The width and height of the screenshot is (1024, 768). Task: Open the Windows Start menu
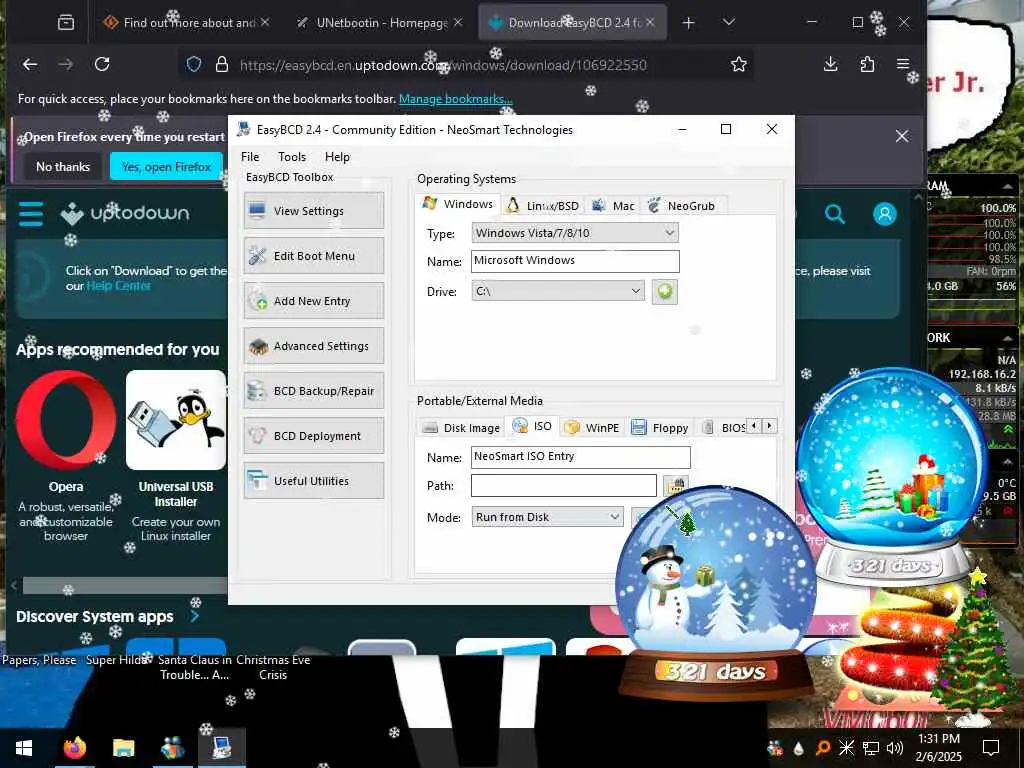(x=24, y=748)
